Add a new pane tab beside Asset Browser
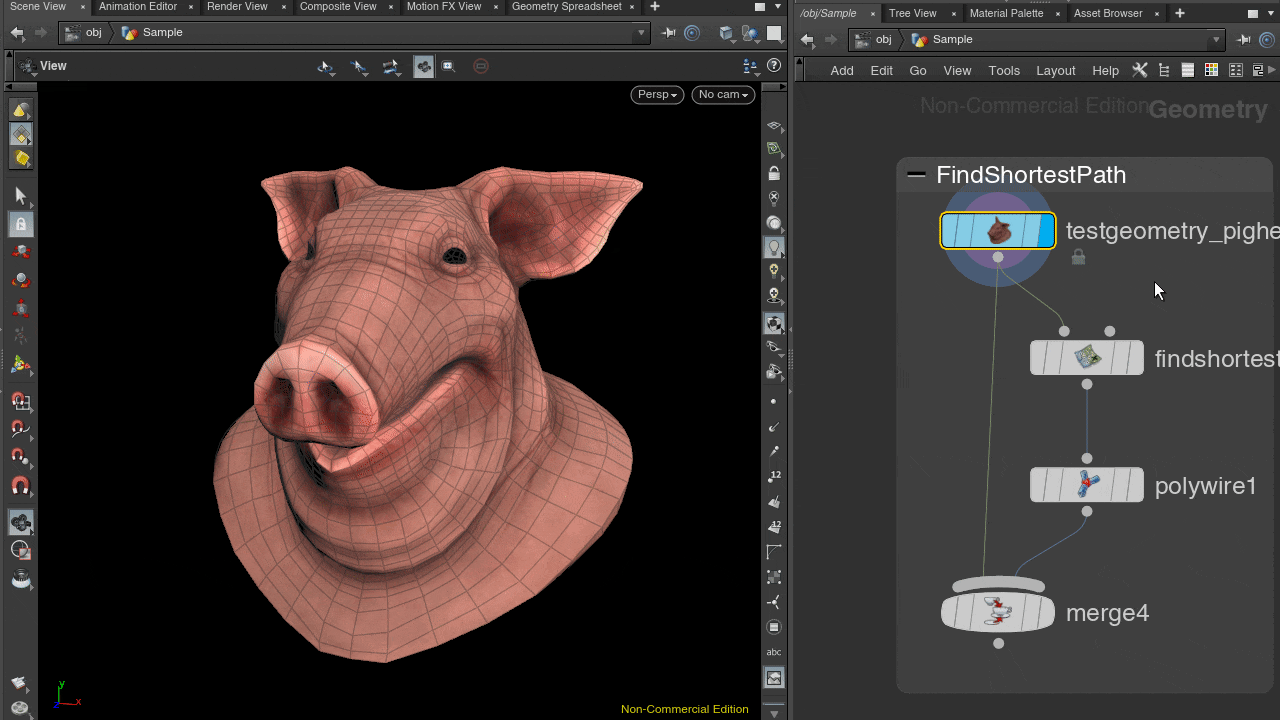The width and height of the screenshot is (1280, 720). [x=1180, y=14]
